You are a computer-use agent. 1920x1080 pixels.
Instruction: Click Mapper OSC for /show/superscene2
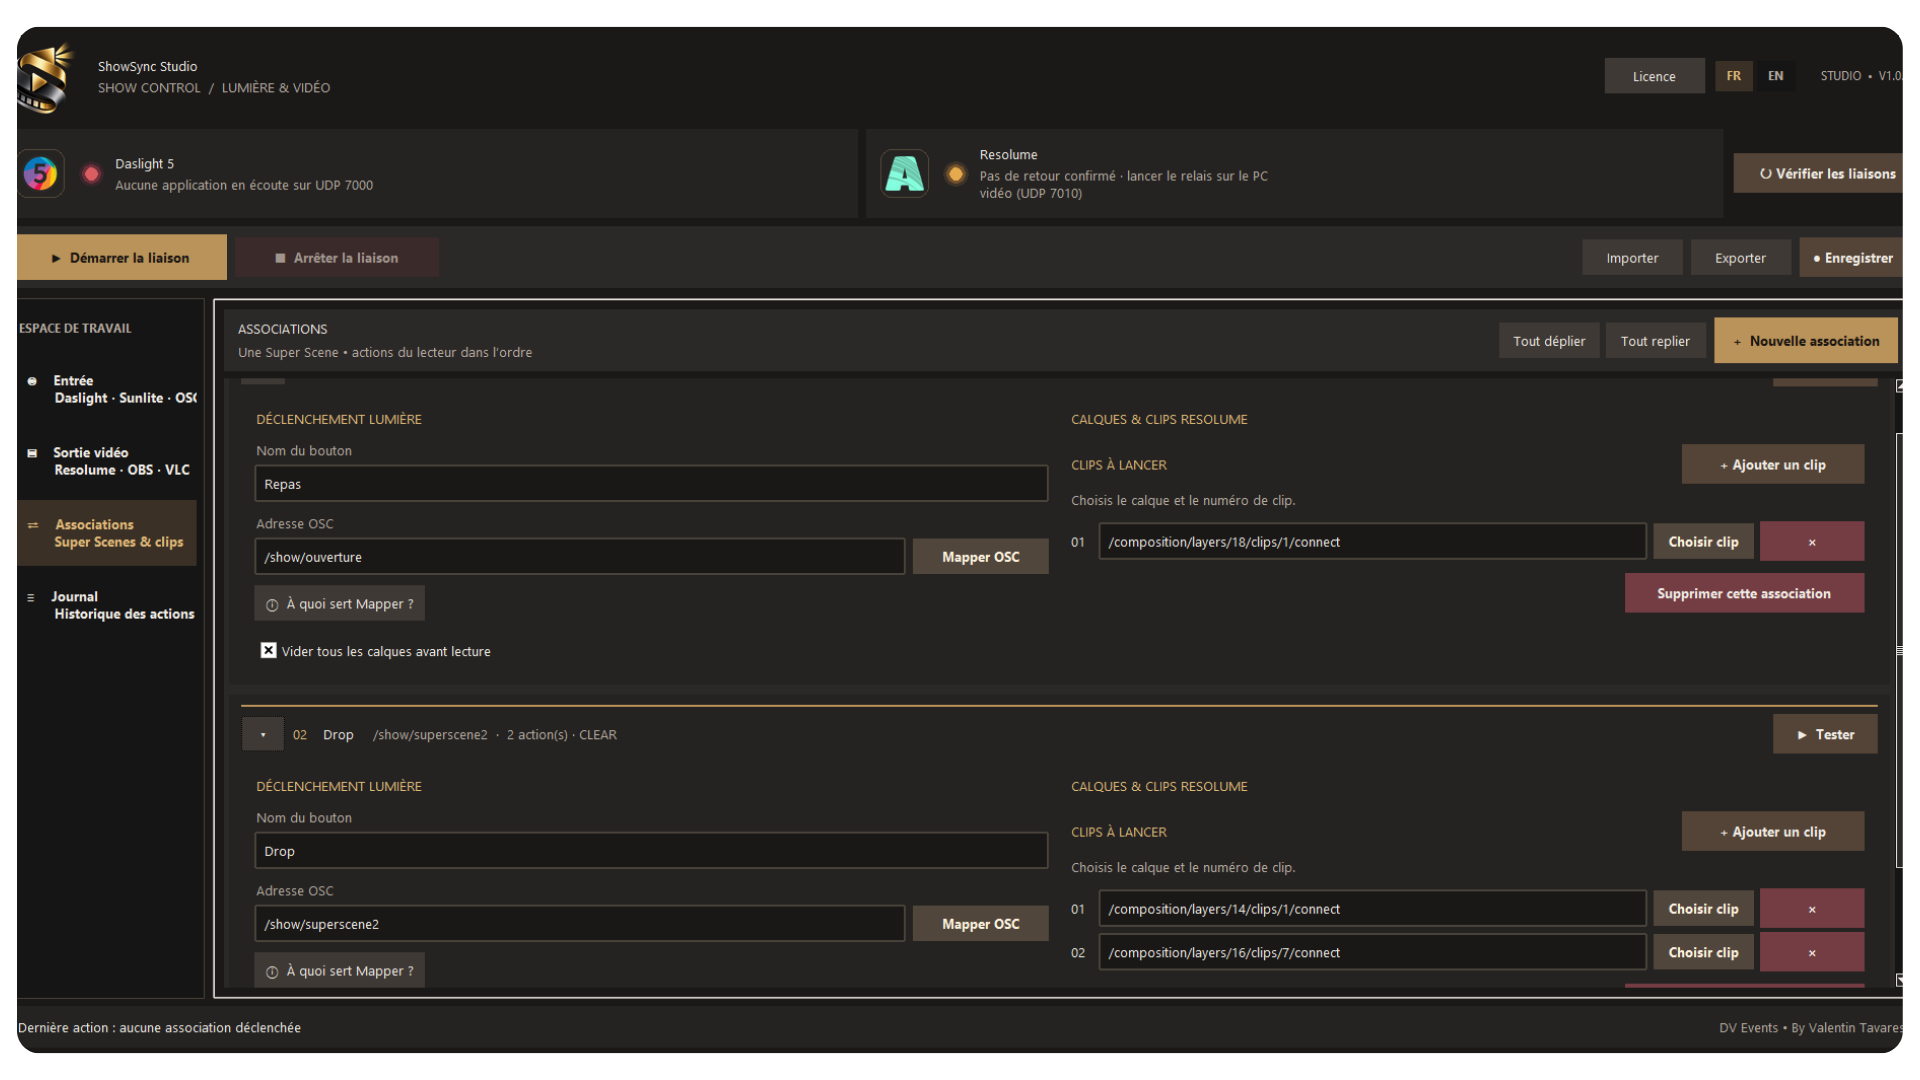(x=980, y=924)
